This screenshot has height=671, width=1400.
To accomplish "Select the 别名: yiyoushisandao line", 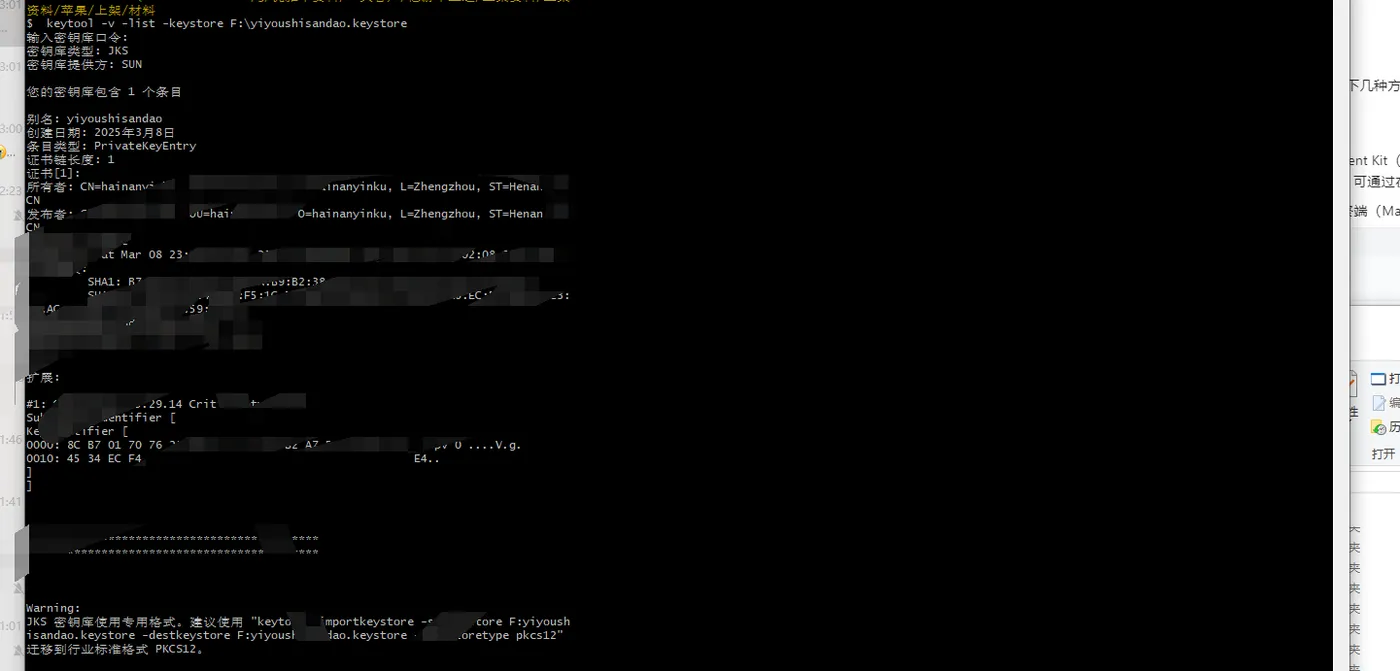I will pyautogui.click(x=95, y=118).
